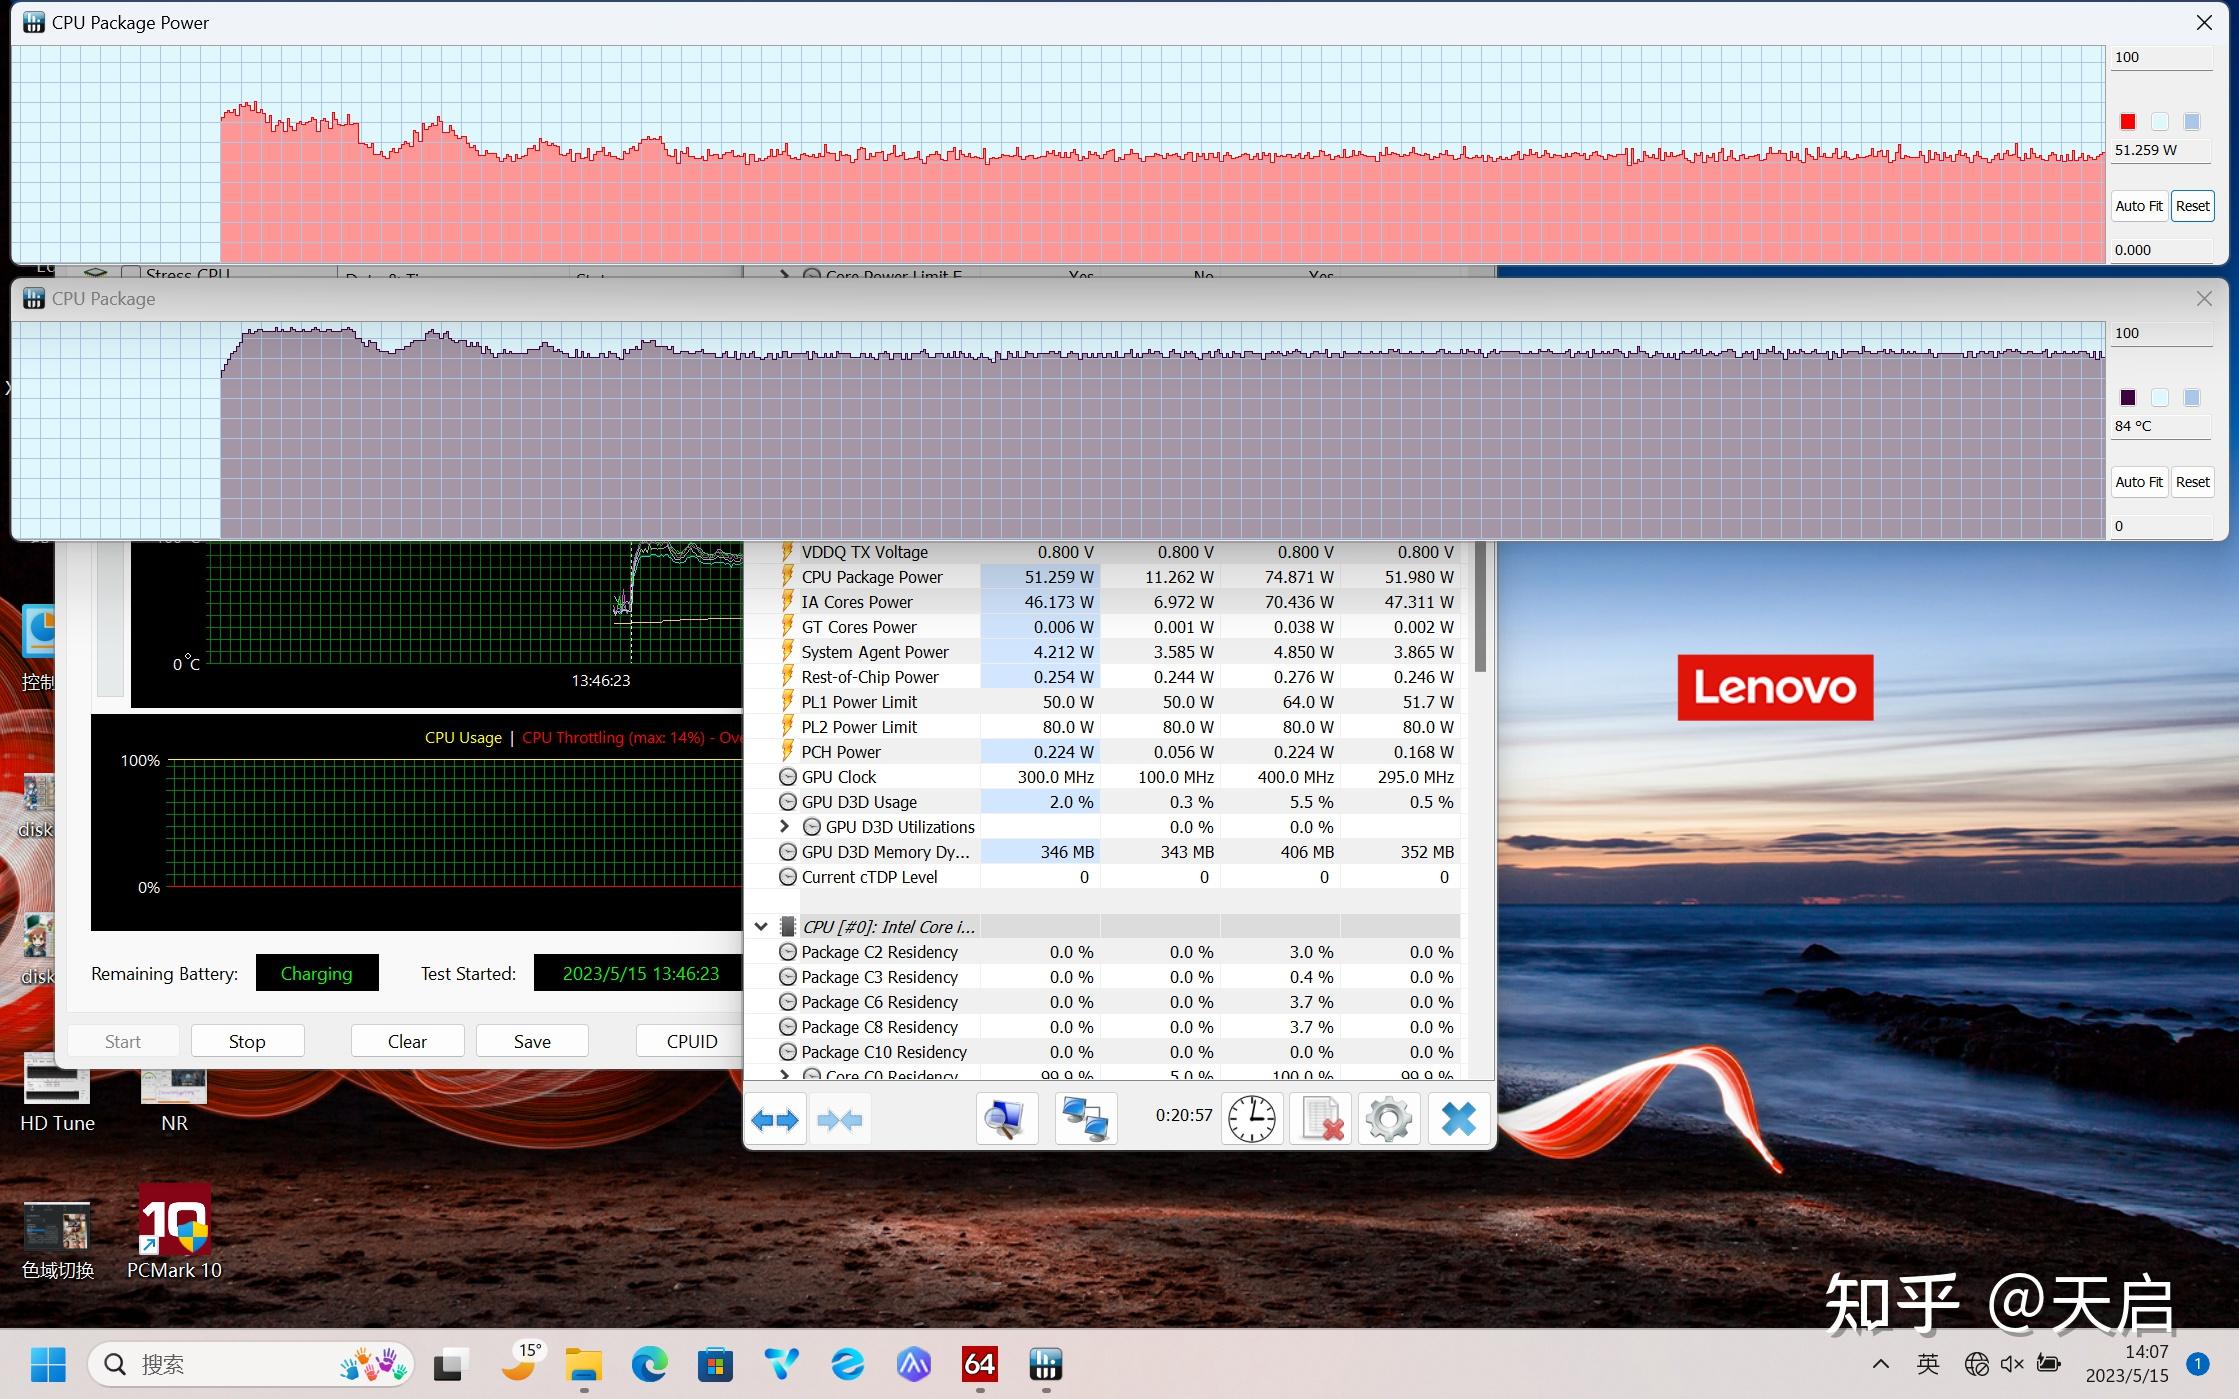Open HWiNFO sensor settings gear
Screen dimensions: 2239x1399
[x=1388, y=1119]
